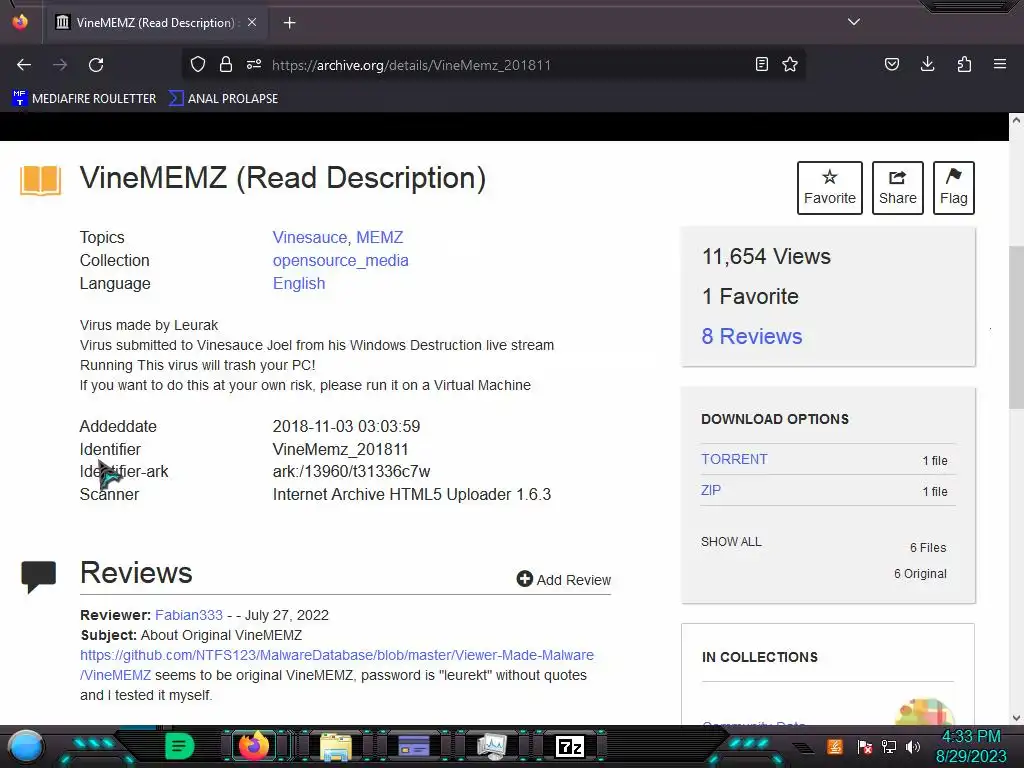Toggle reader view icon in the address bar
The width and height of the screenshot is (1024, 768).
click(761, 64)
